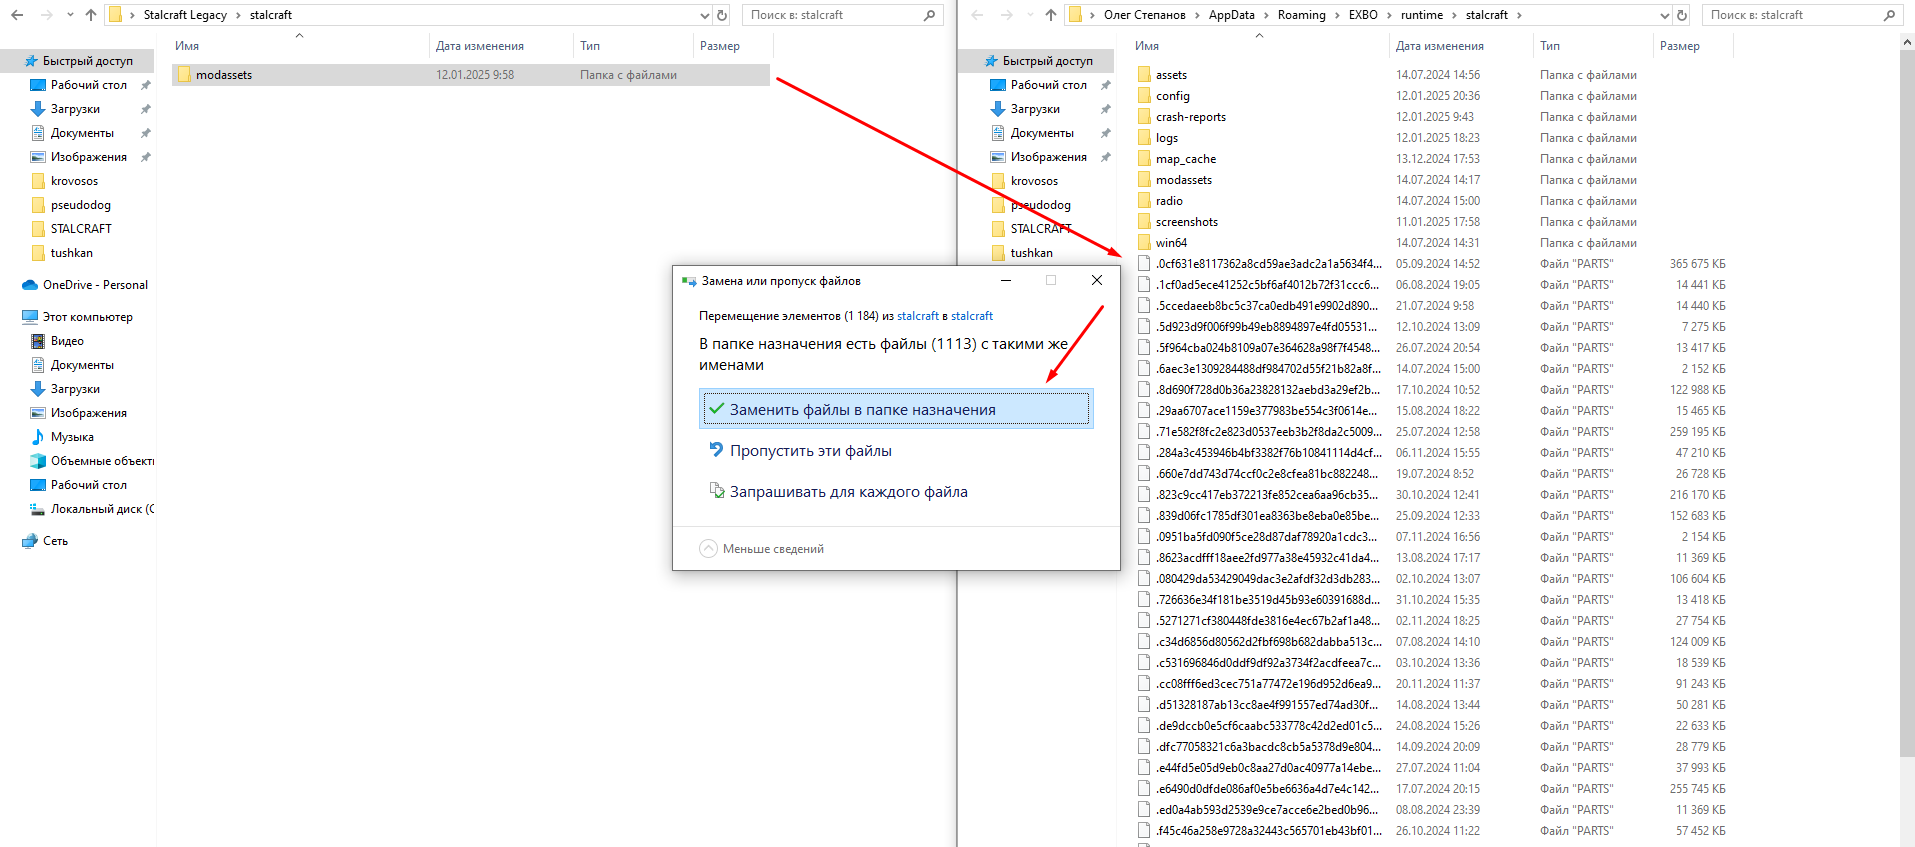This screenshot has height=847, width=1915.
Task: Open source 'stalcraft' link in dialog
Action: [918, 316]
